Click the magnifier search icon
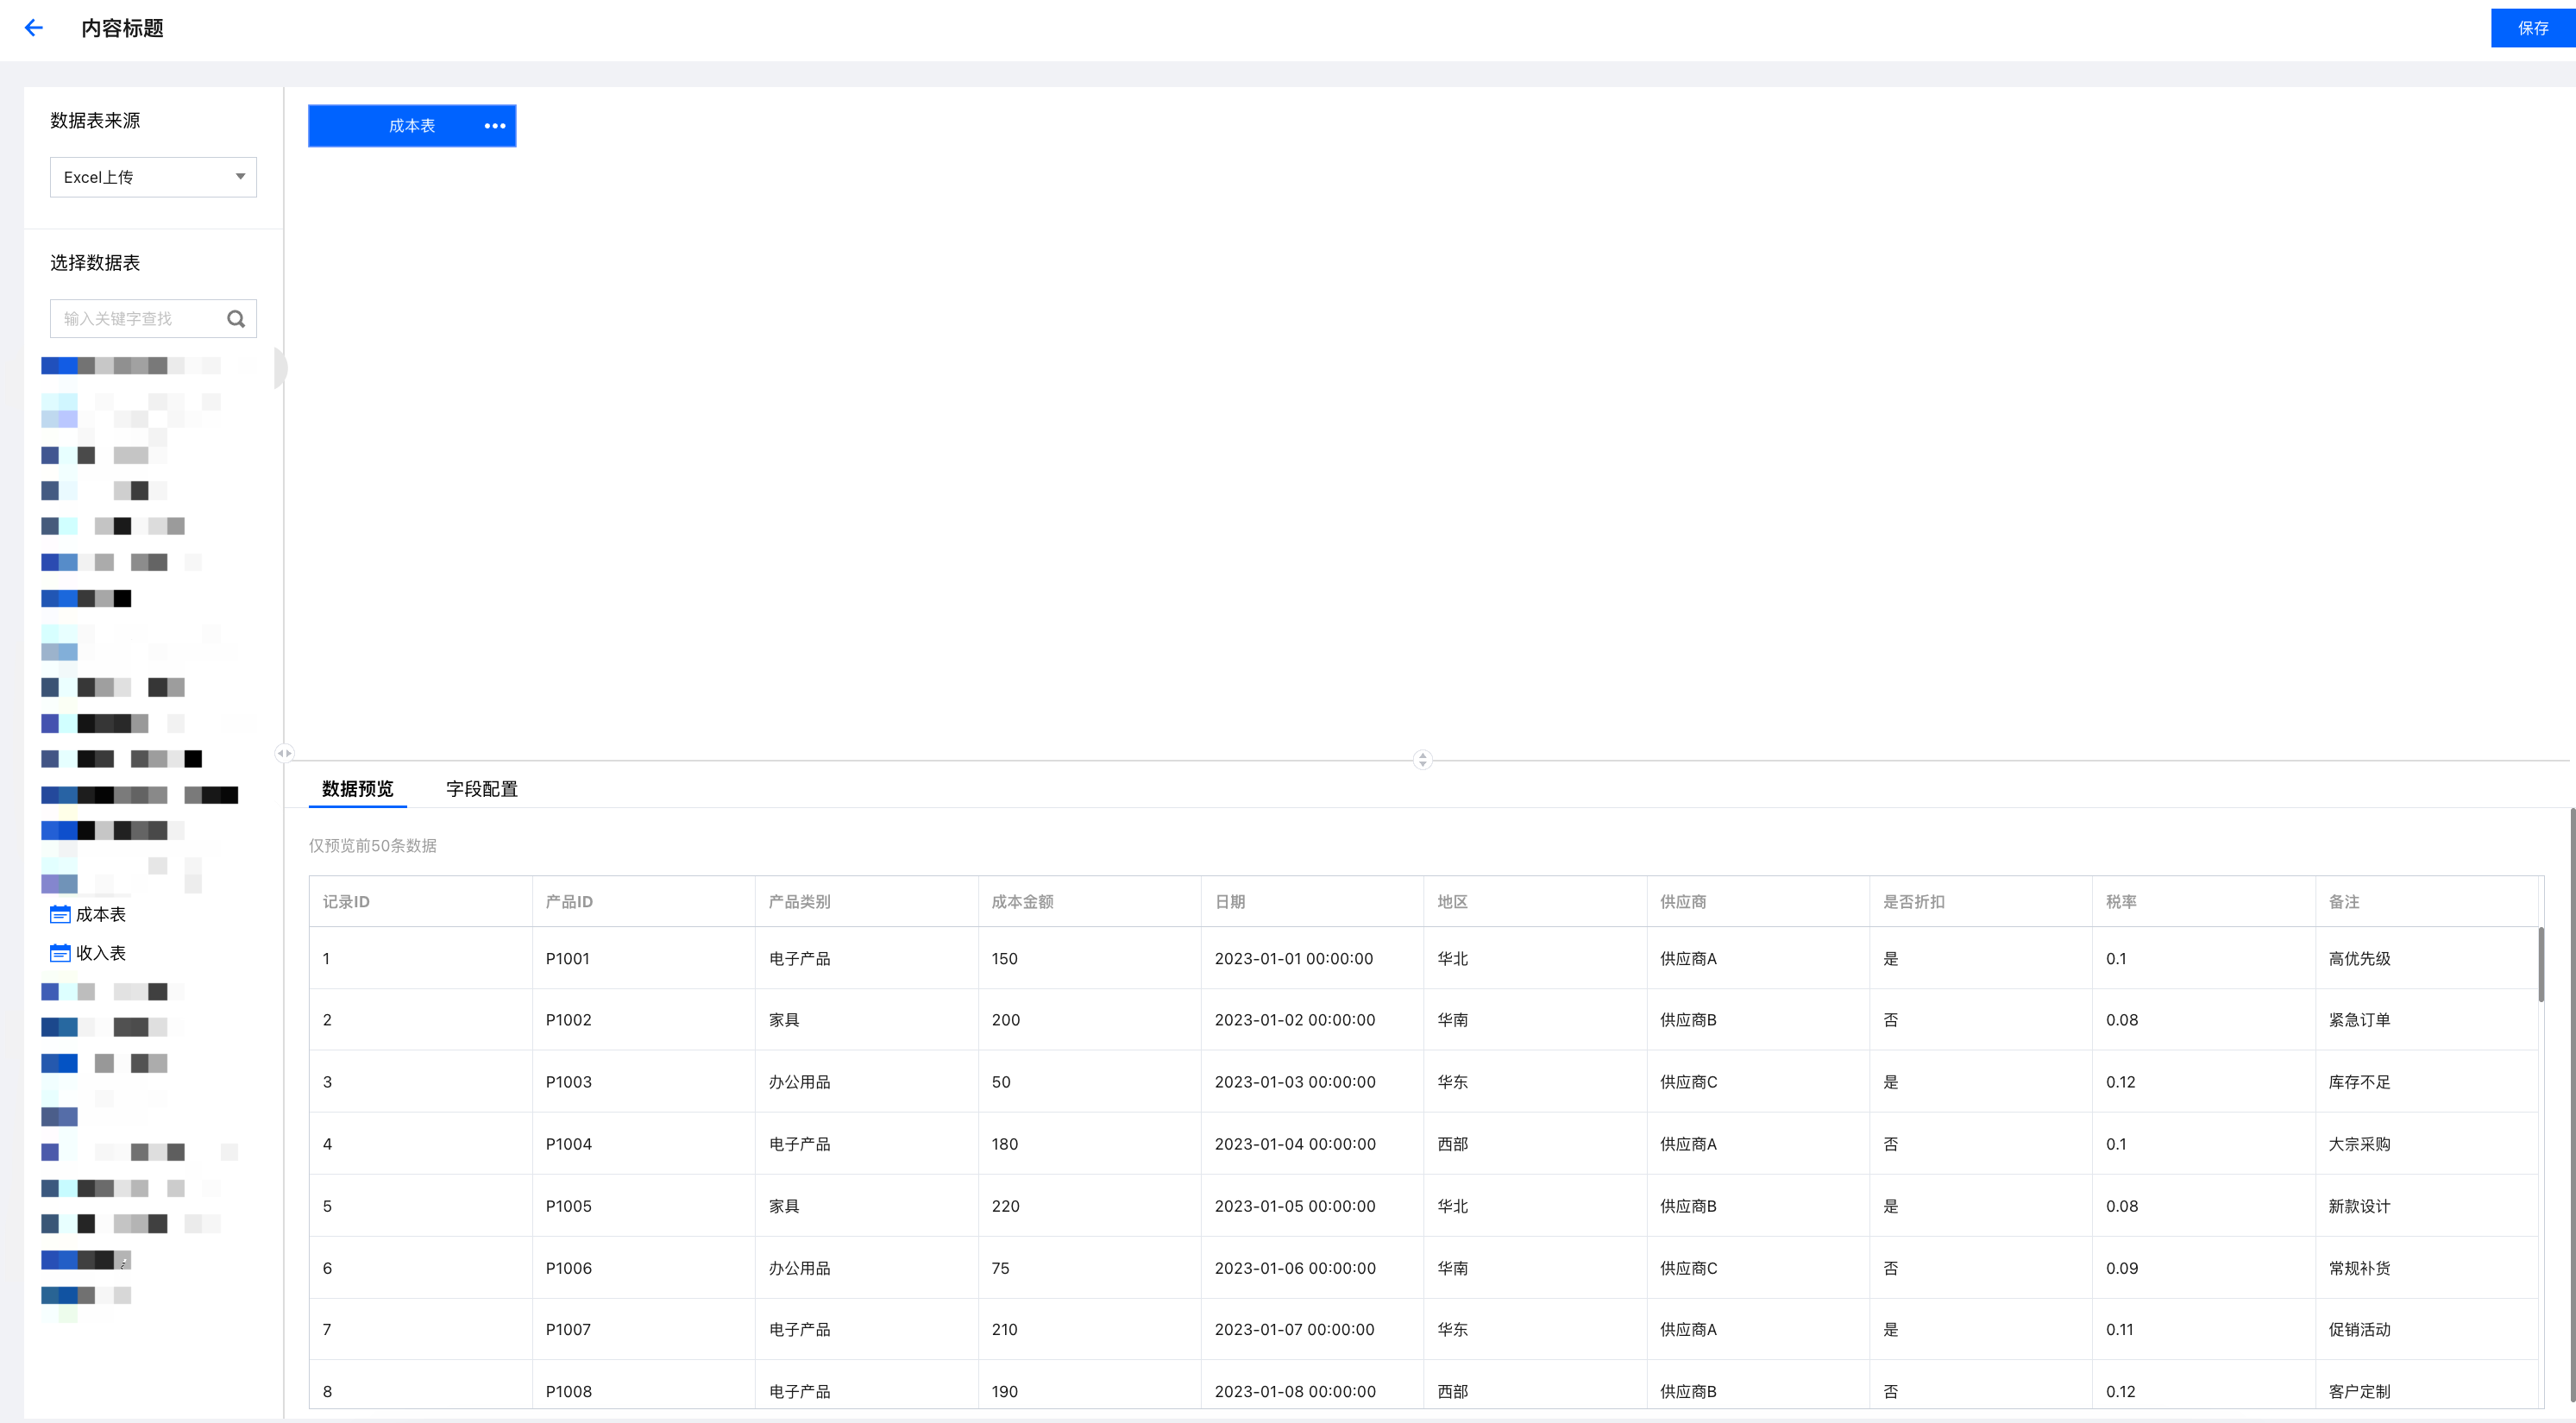The height and width of the screenshot is (1423, 2576). coord(236,319)
